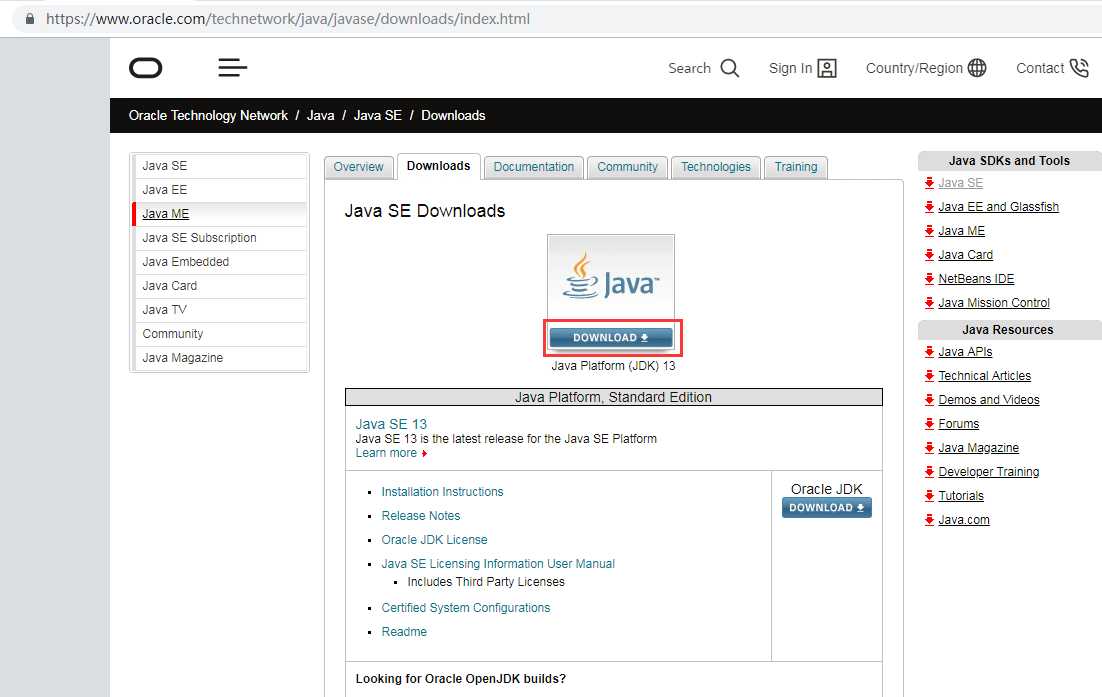
Task: Open Java Magazine link under Java Resources
Action: 978,448
